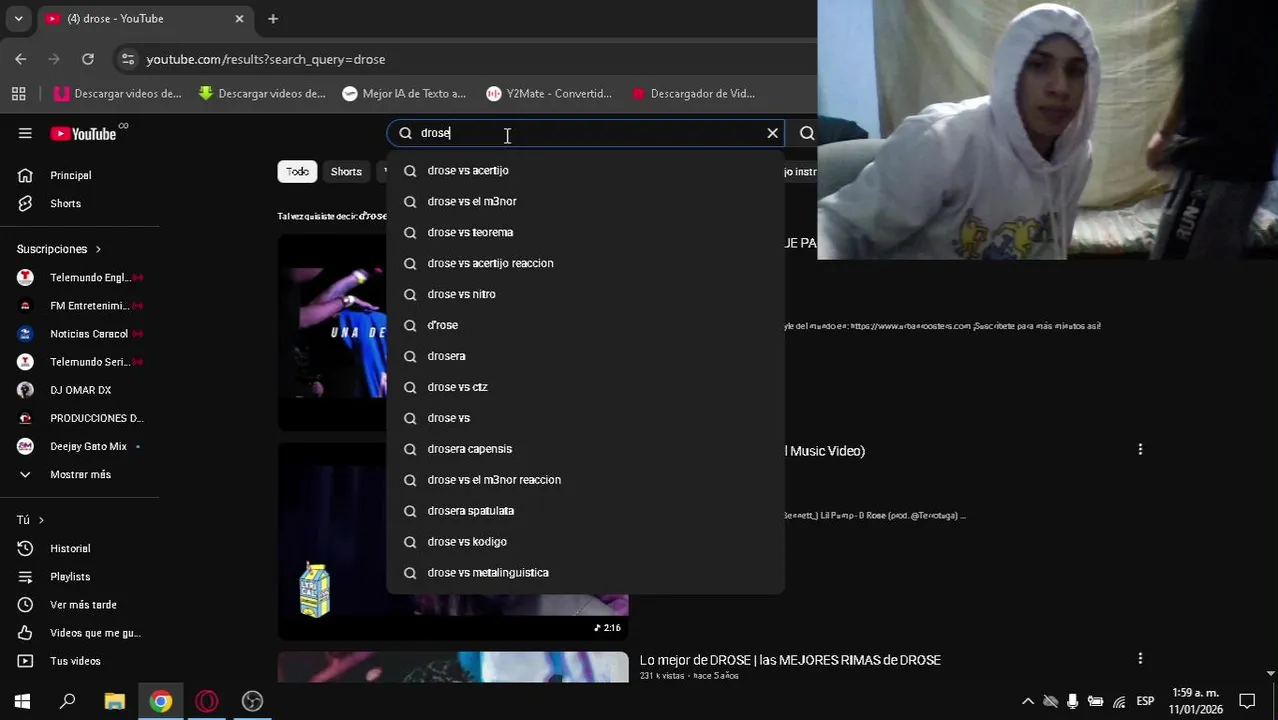Pick the "drose vs ctz" suggestion

pyautogui.click(x=585, y=387)
